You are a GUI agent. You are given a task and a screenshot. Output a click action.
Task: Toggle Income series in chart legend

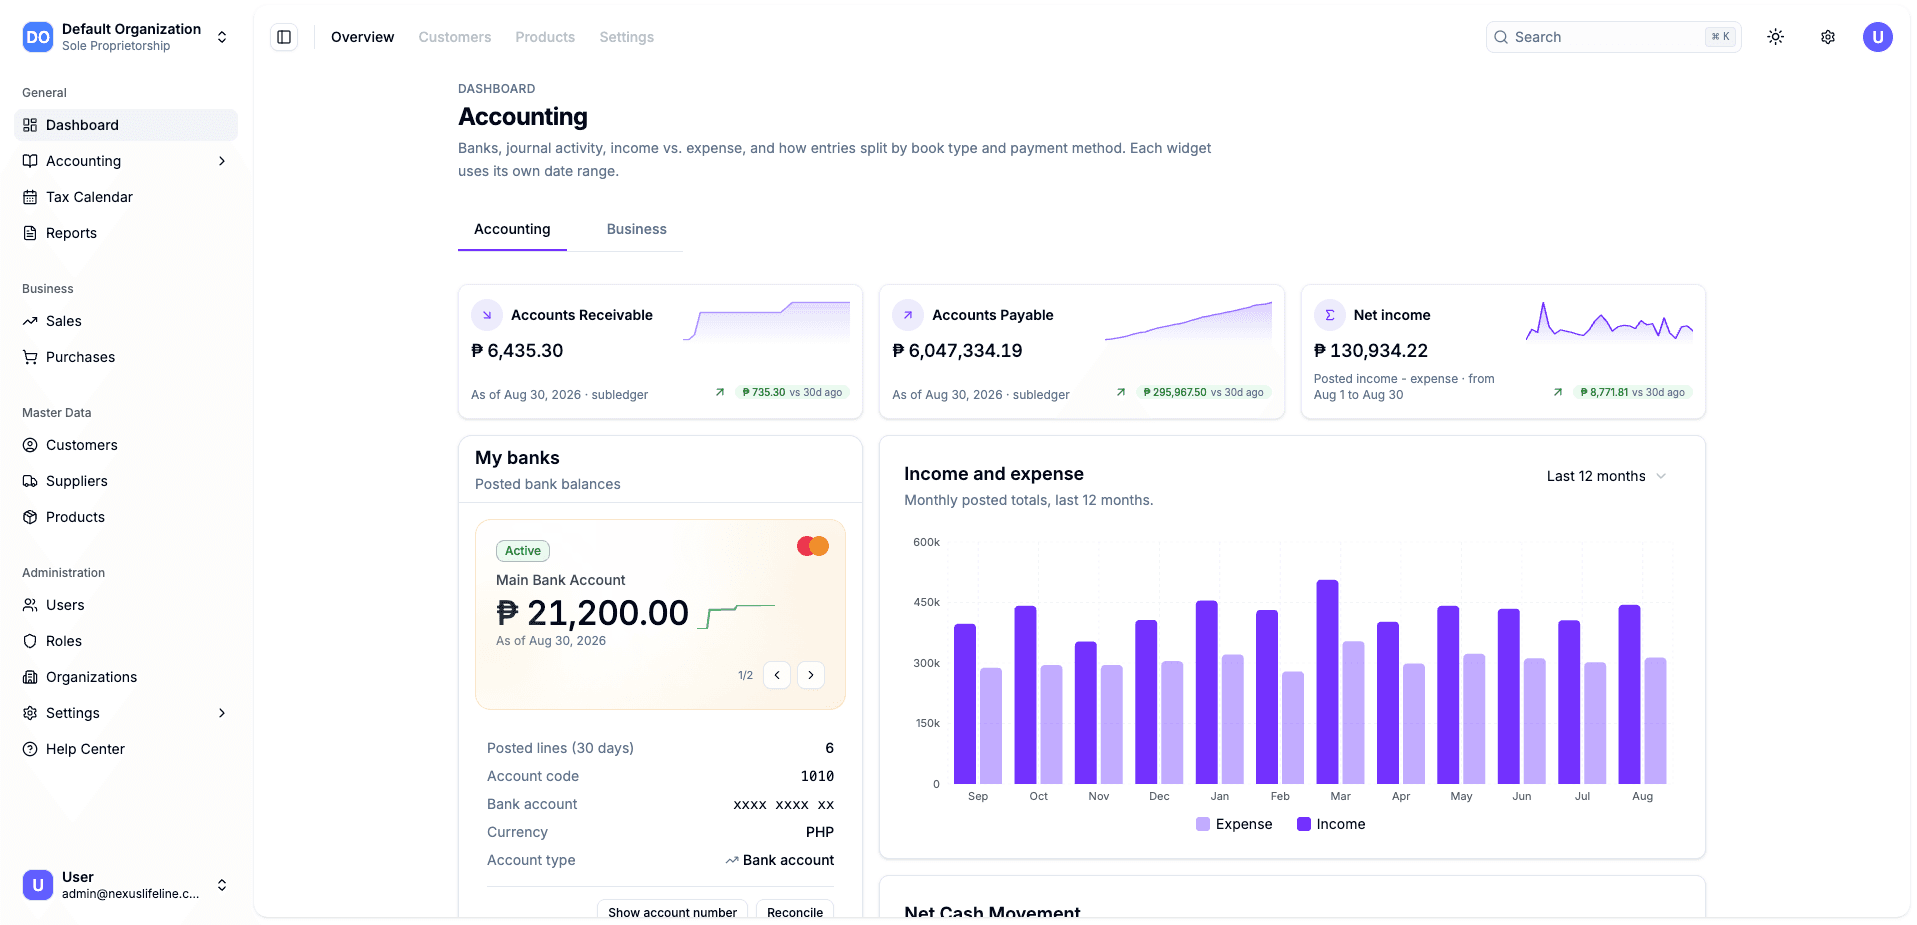point(1331,824)
